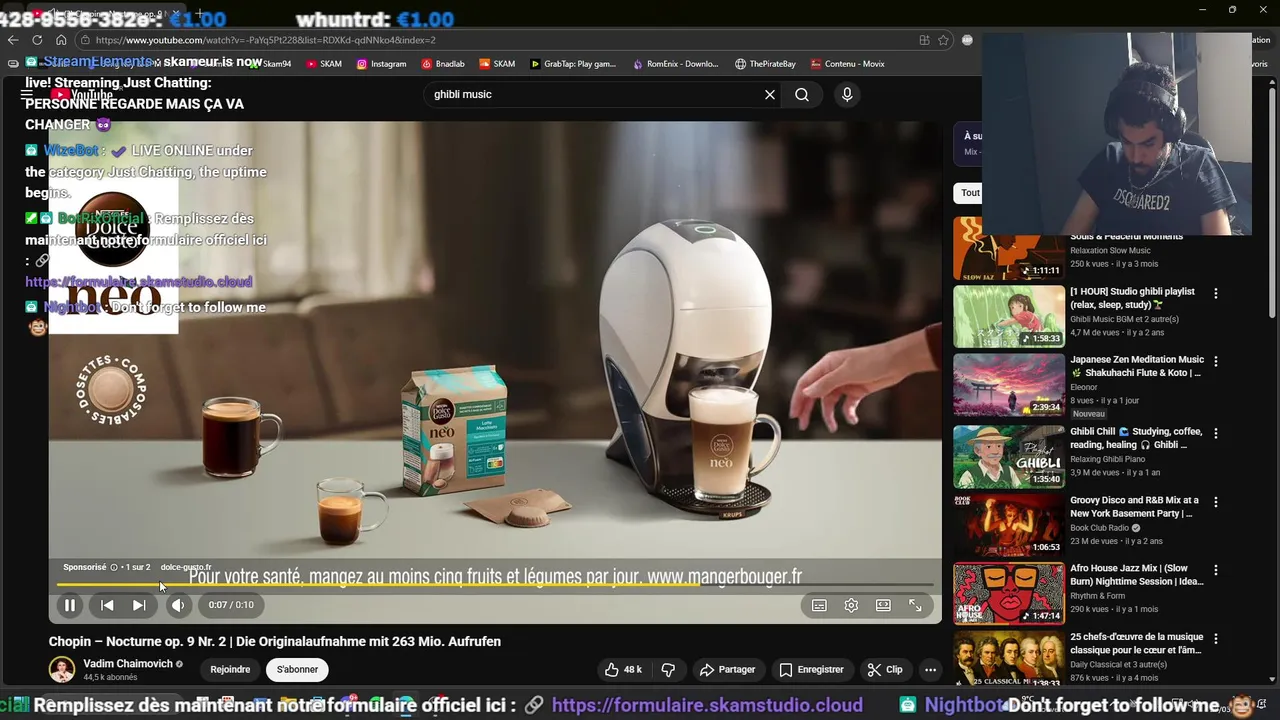Click the Partager share button
The image size is (1280, 720).
pyautogui.click(x=727, y=669)
